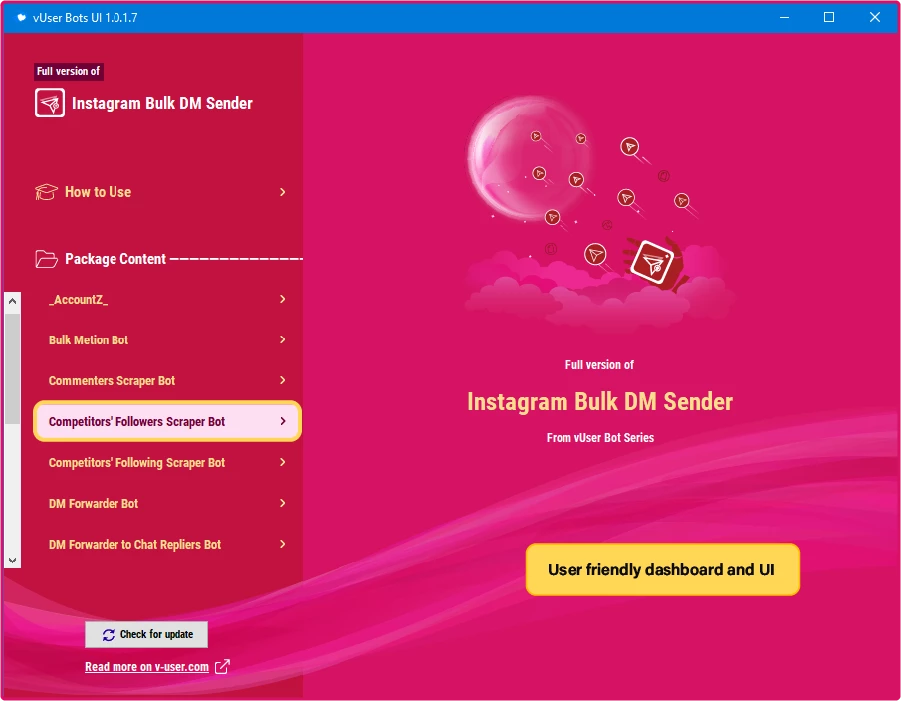Open the Read more on v-user.com link
Screen dimensions: 901x701
click(x=147, y=667)
